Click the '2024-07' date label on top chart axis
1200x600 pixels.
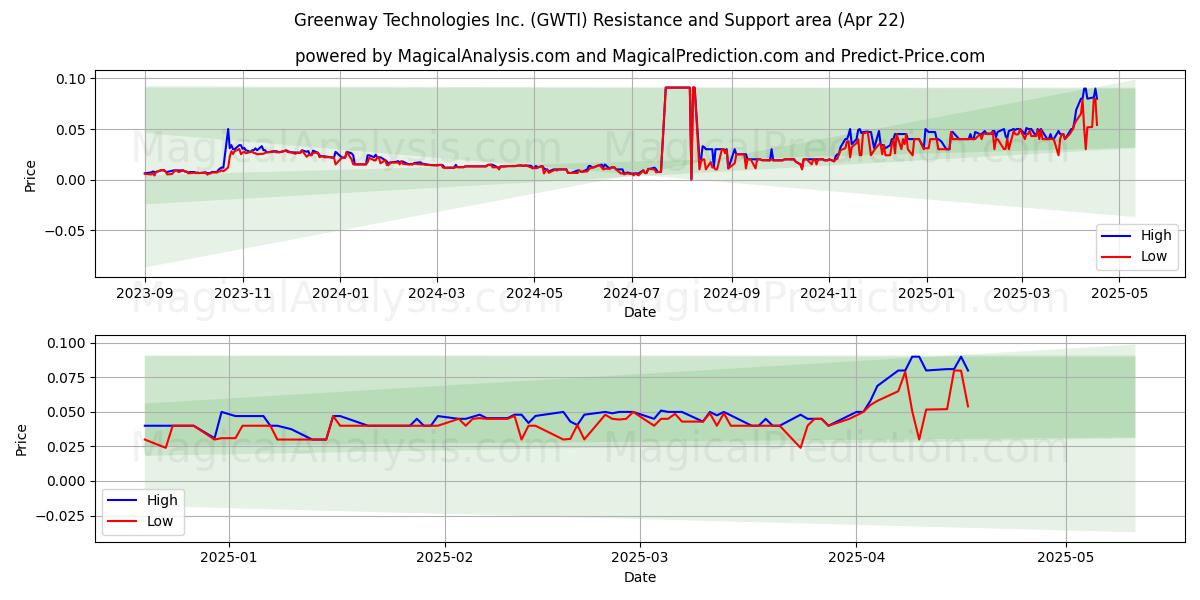[x=631, y=294]
